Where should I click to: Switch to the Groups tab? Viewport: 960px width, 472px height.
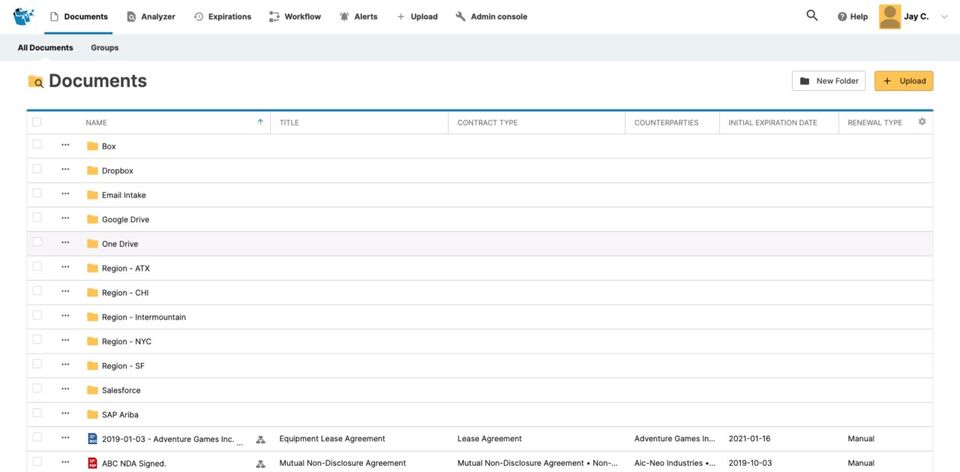click(105, 48)
